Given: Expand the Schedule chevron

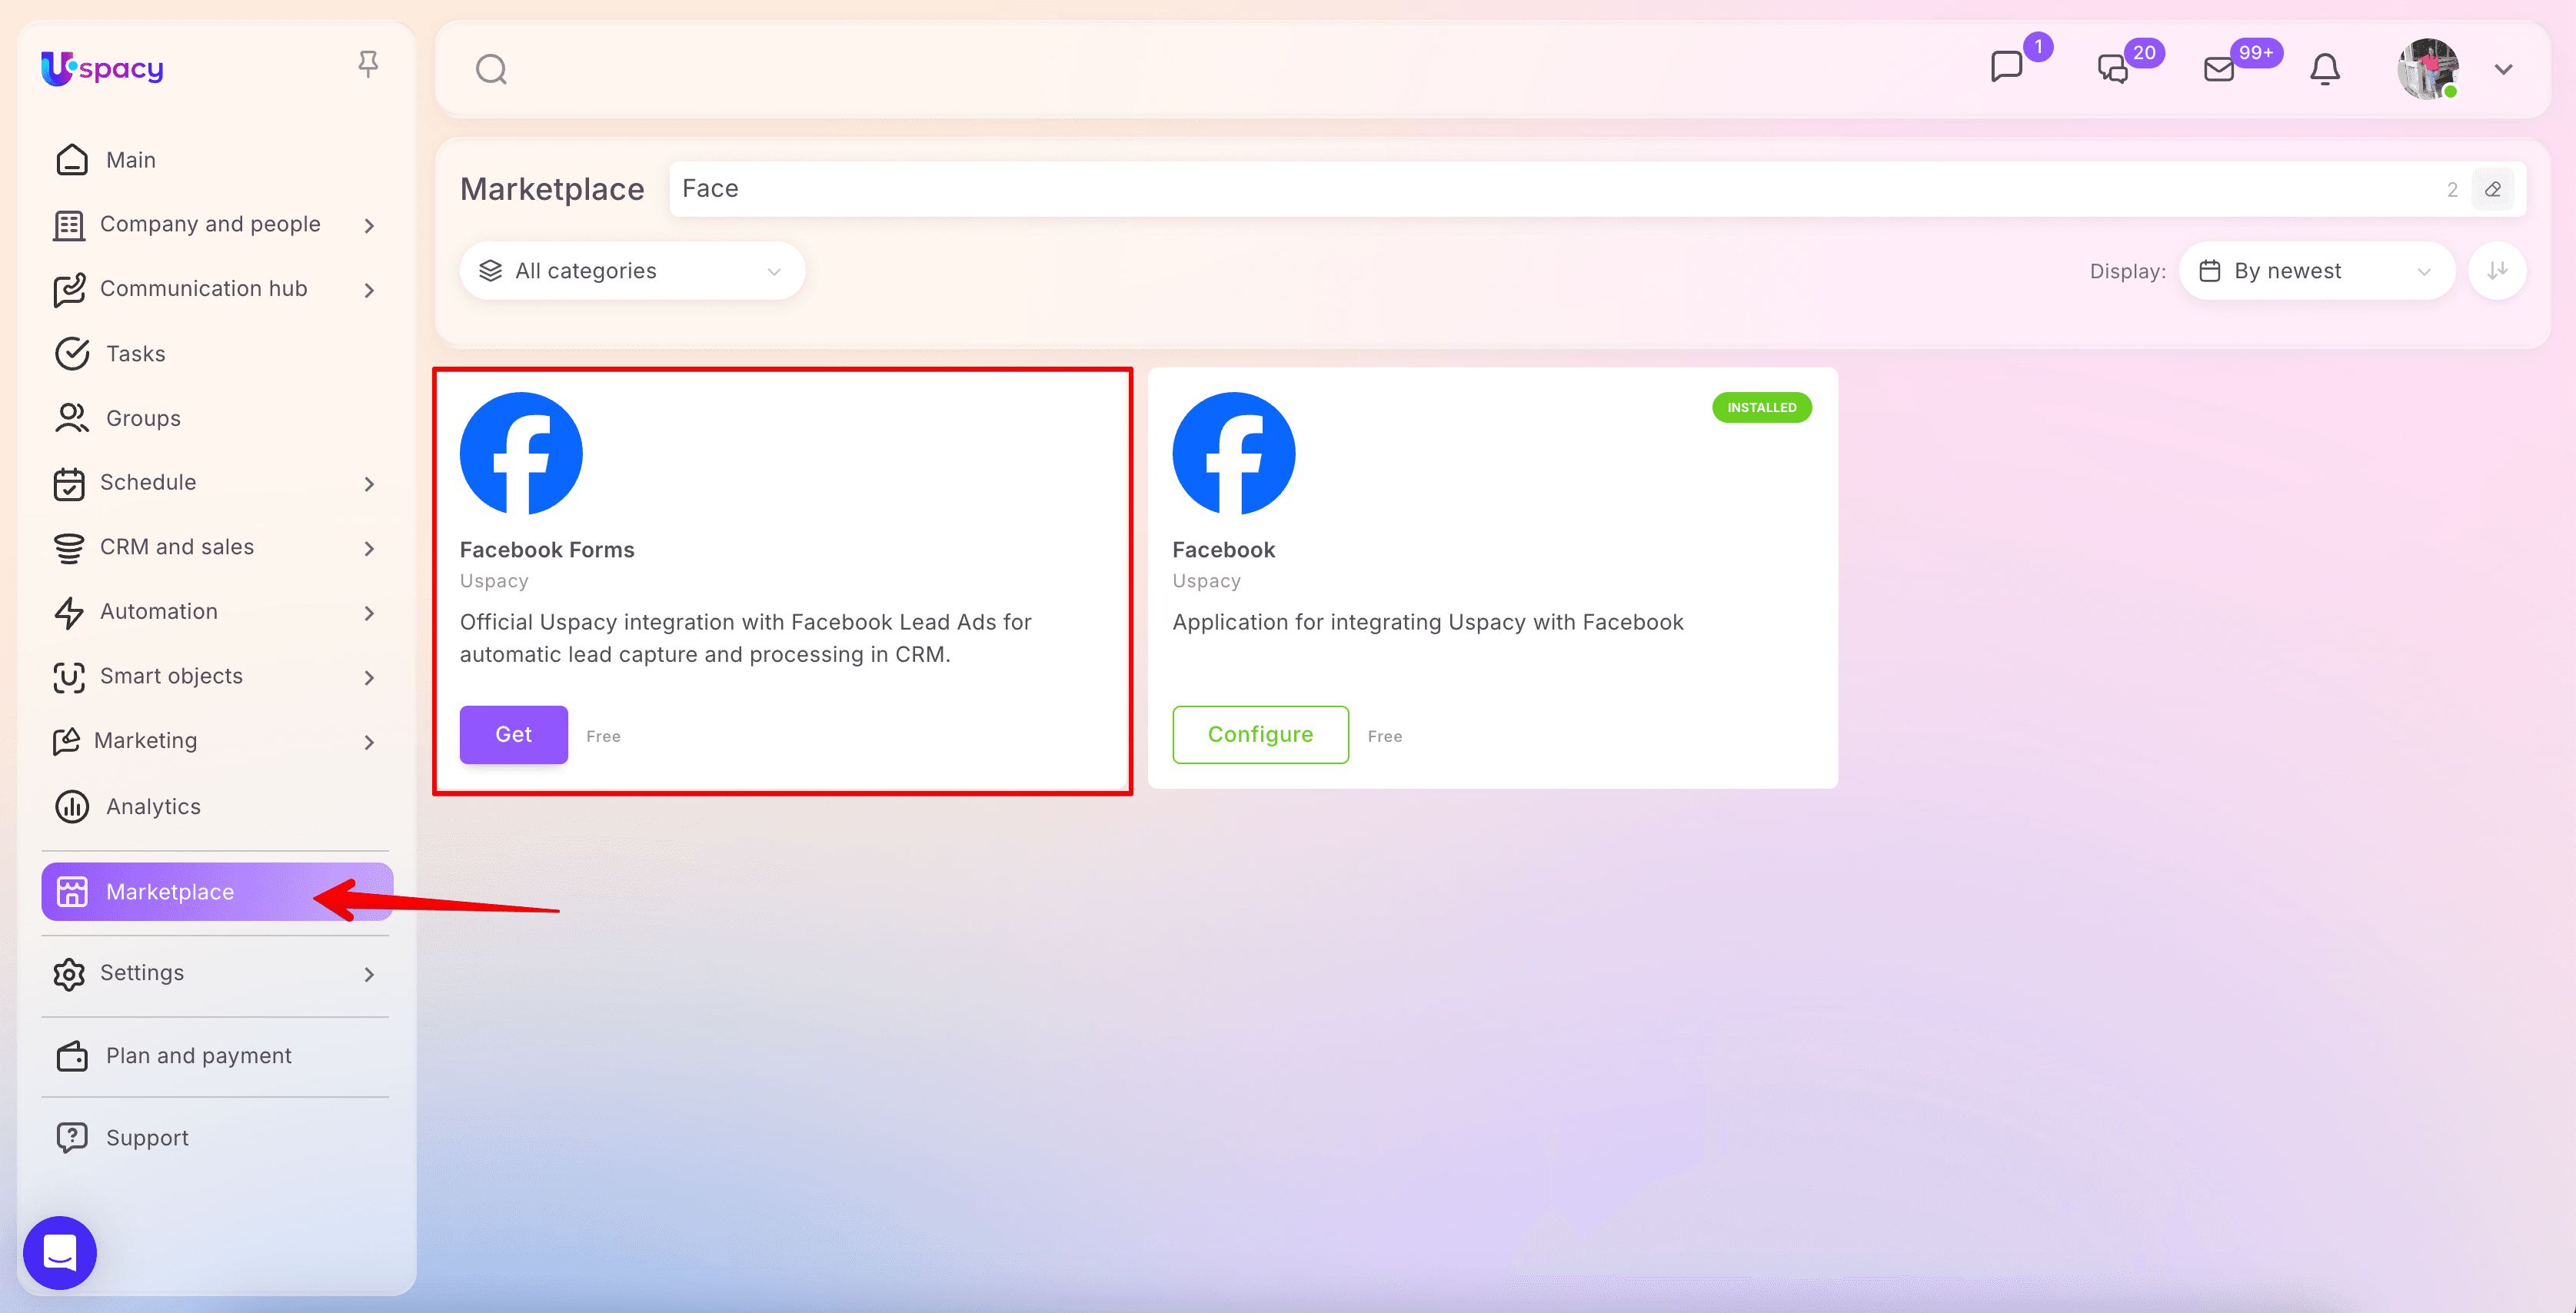Looking at the screenshot, I should (x=369, y=484).
